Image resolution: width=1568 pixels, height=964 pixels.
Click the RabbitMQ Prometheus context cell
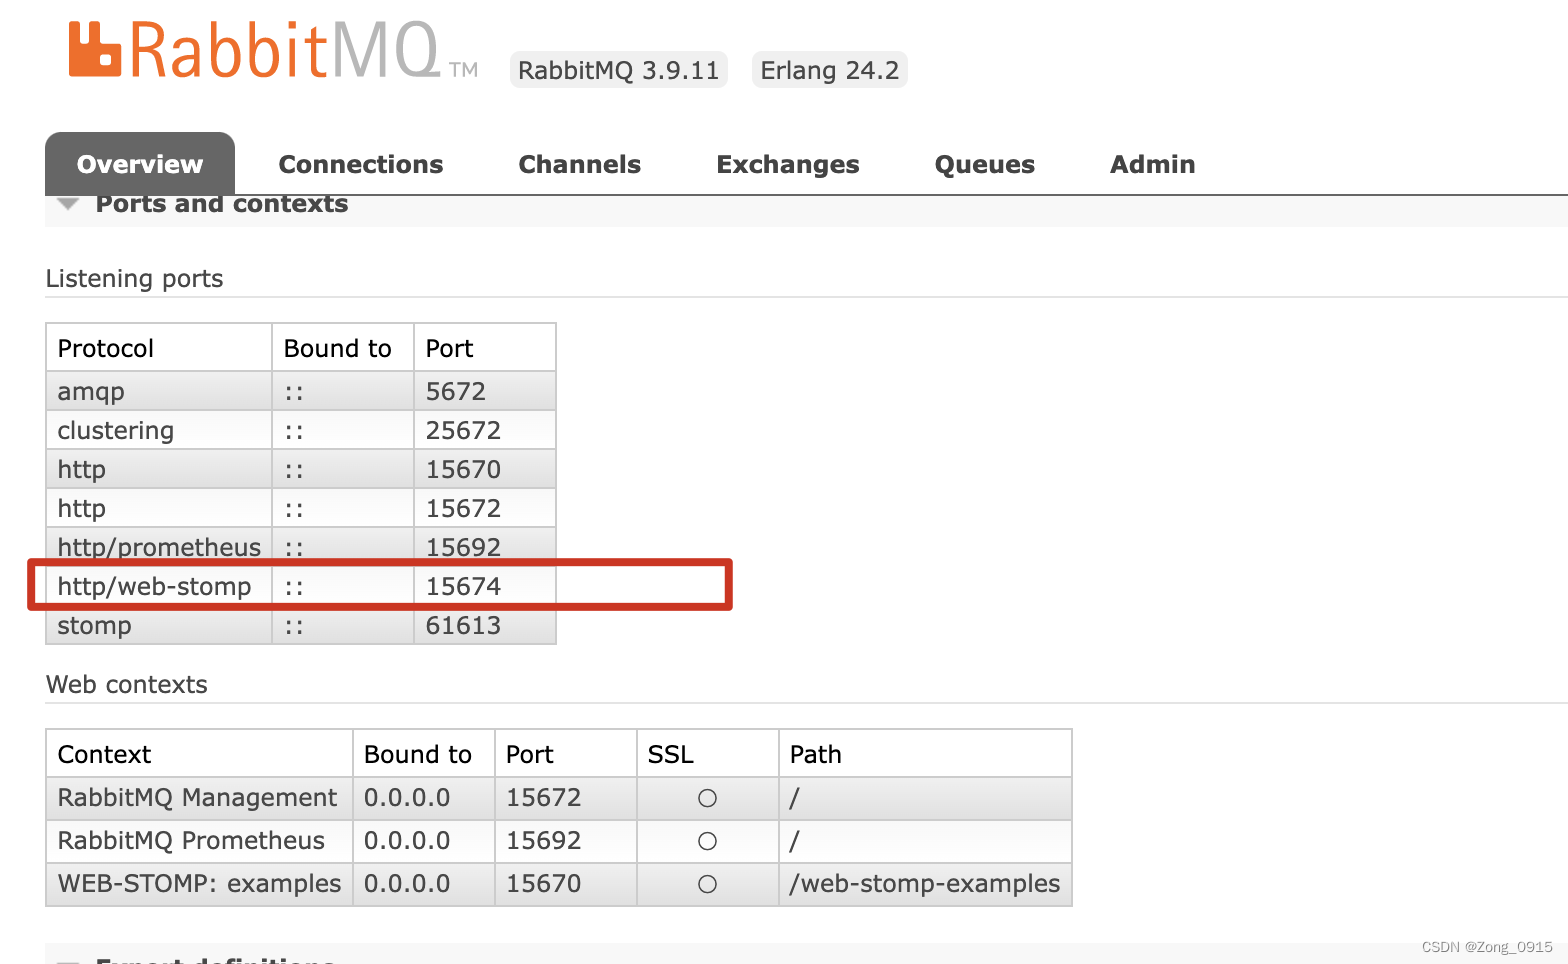point(199,841)
